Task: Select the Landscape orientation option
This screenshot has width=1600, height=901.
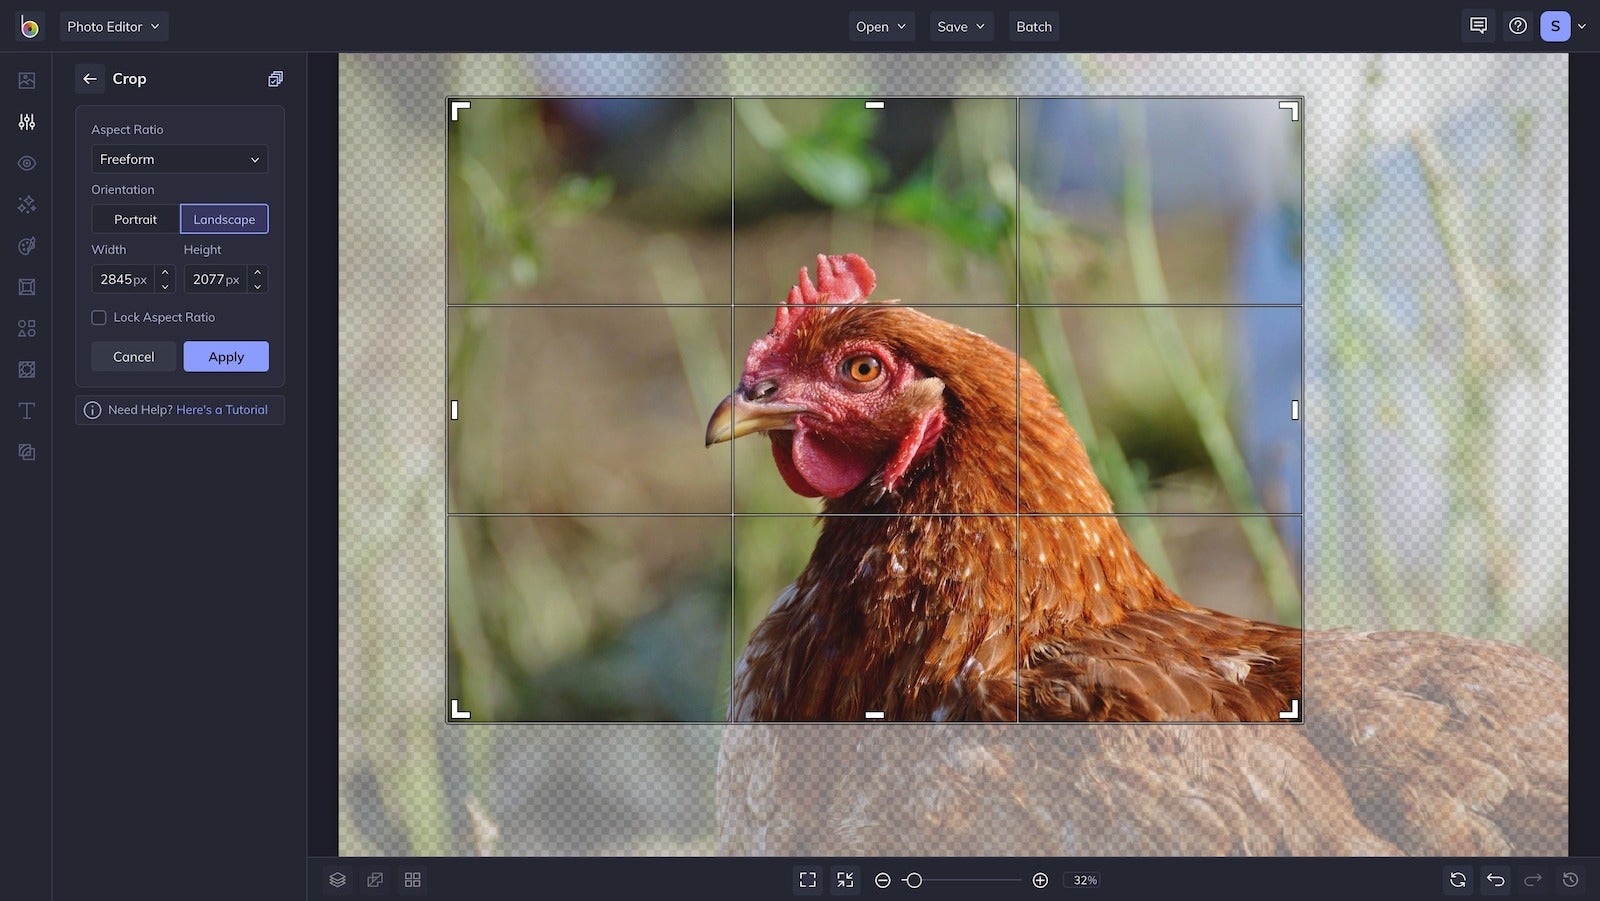Action: click(x=224, y=219)
